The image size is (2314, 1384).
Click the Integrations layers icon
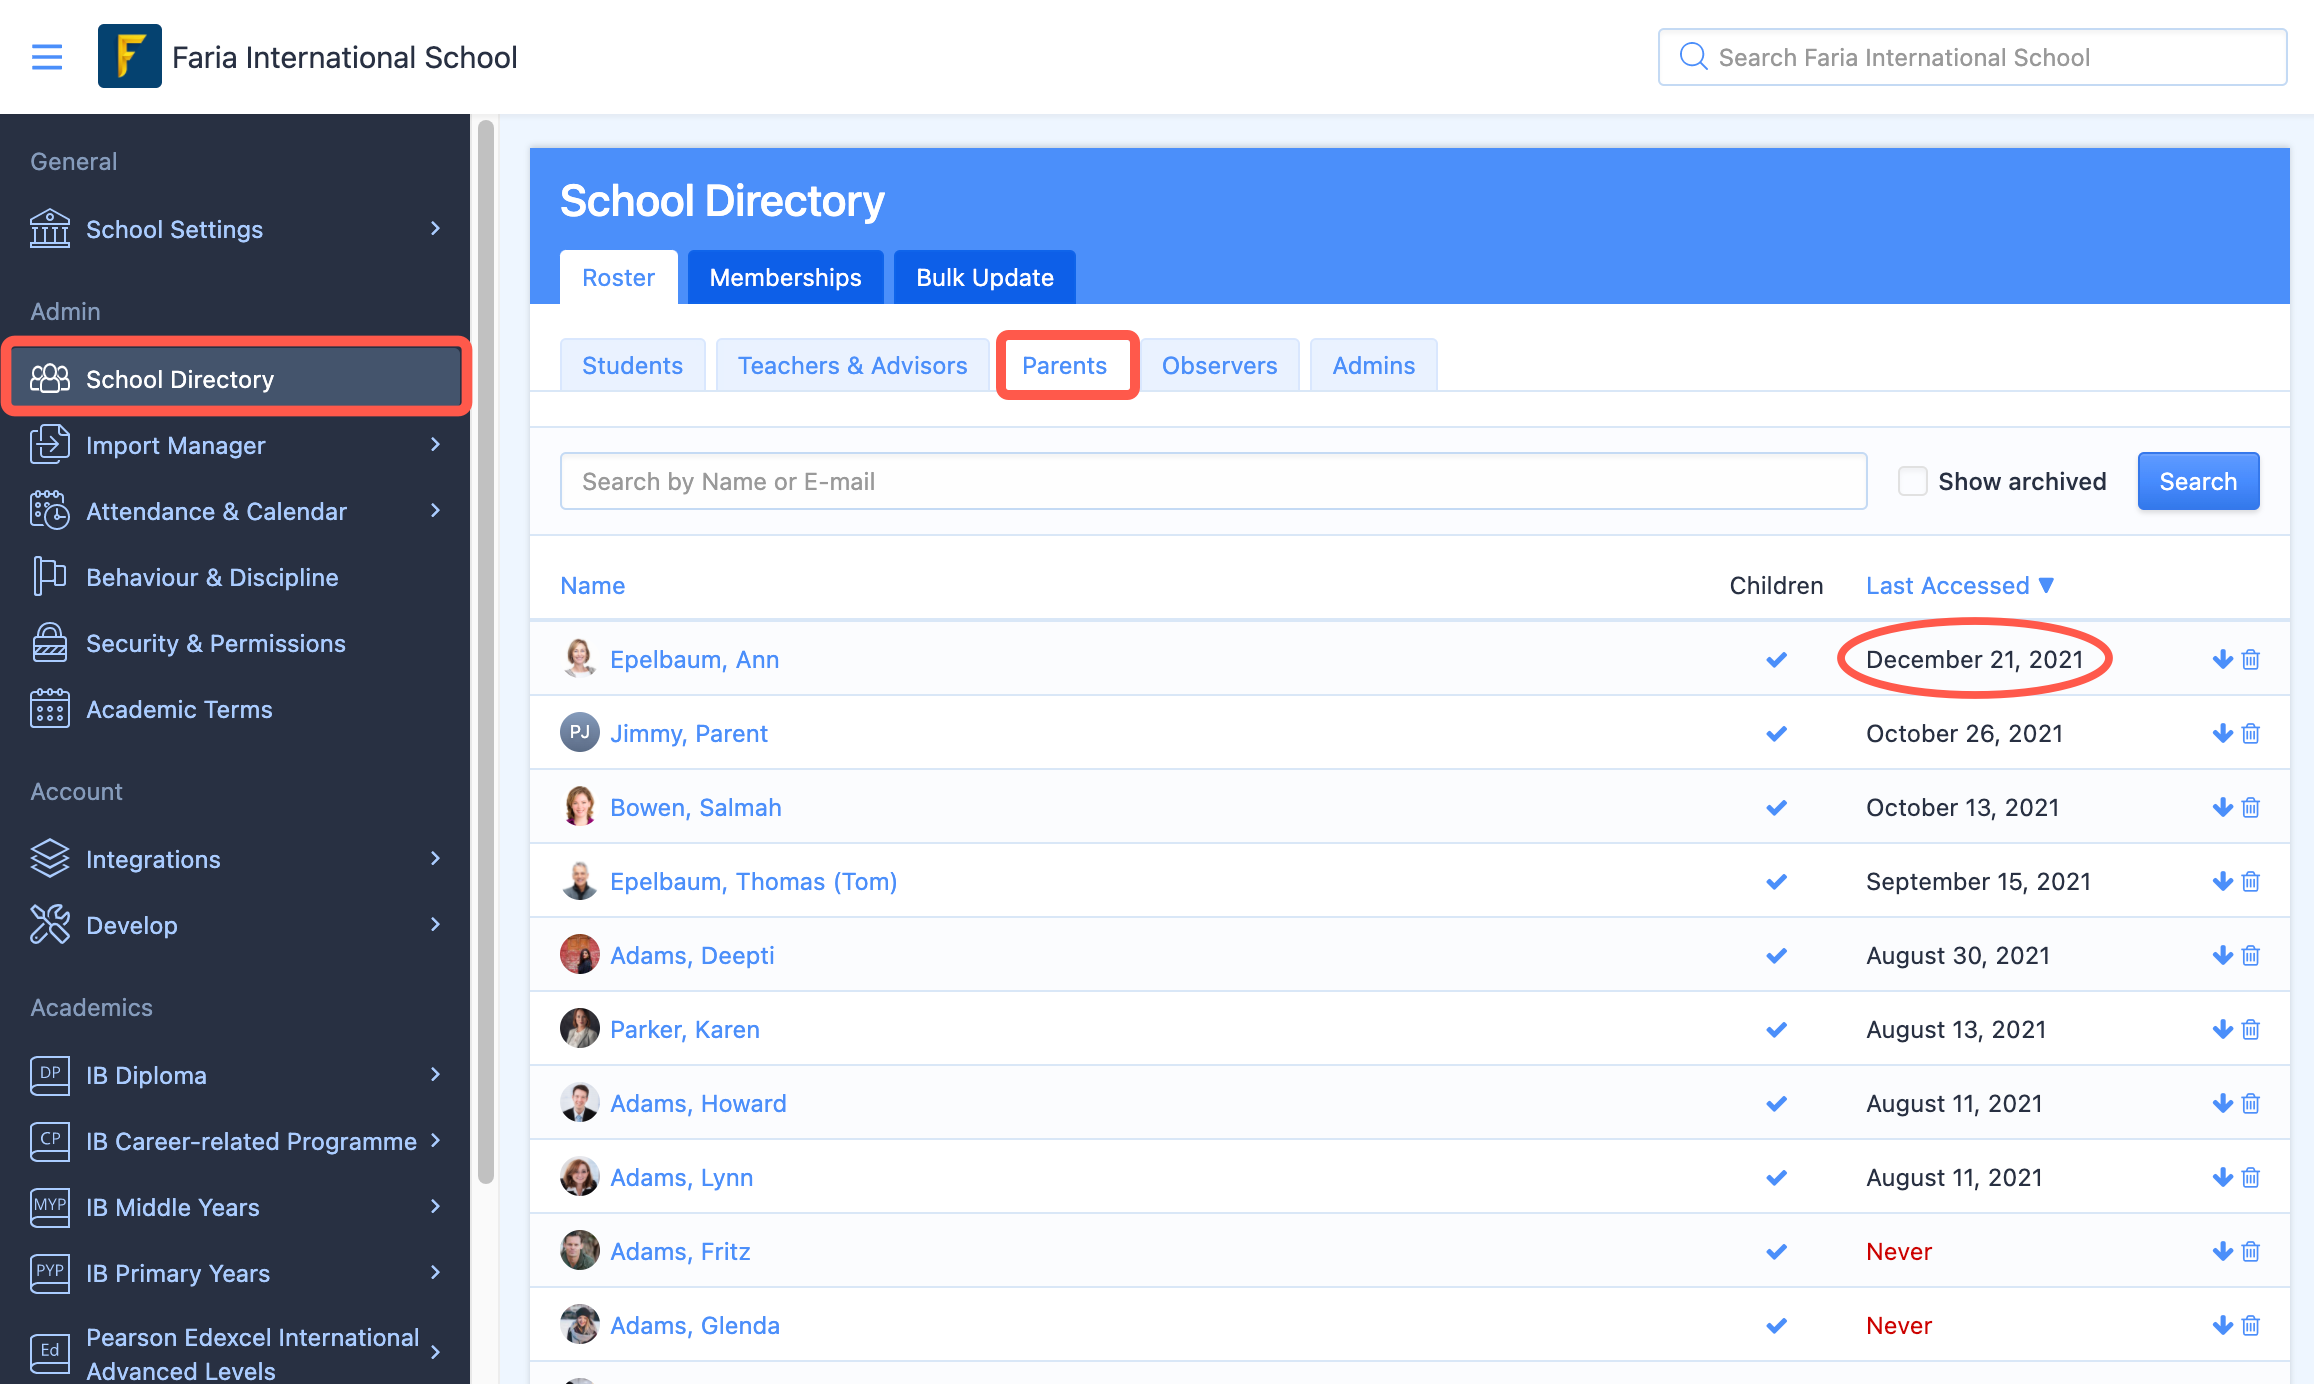coord(50,859)
